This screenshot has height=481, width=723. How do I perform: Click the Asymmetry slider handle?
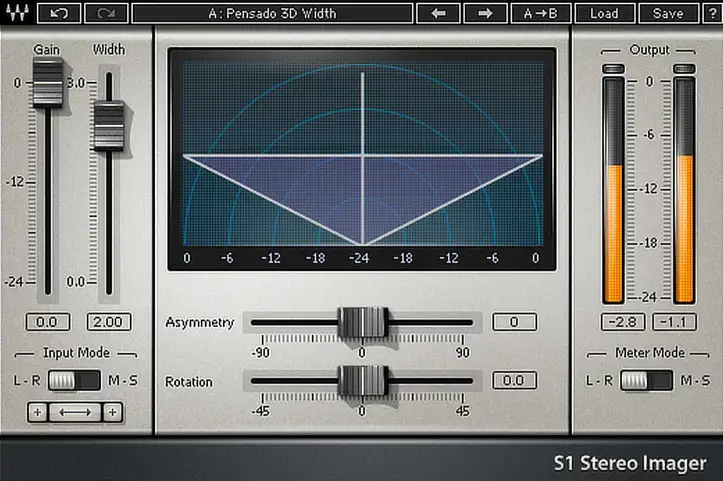(x=362, y=322)
